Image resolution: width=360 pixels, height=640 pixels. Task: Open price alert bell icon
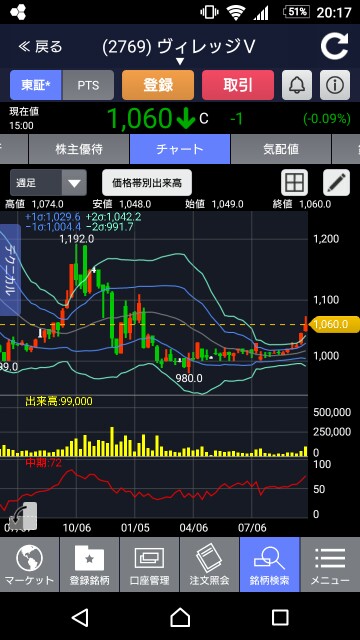(297, 85)
